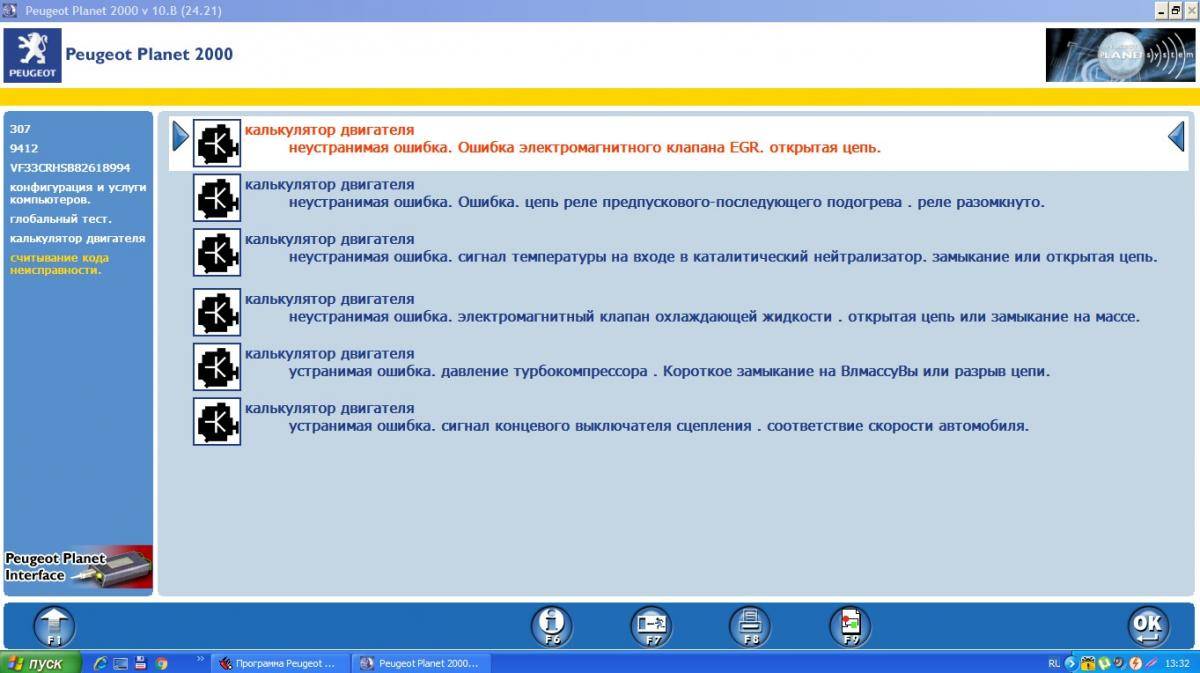Screen dimensions: 1200x673
Task: Select the clutch switch signal fault line
Action: [658, 426]
